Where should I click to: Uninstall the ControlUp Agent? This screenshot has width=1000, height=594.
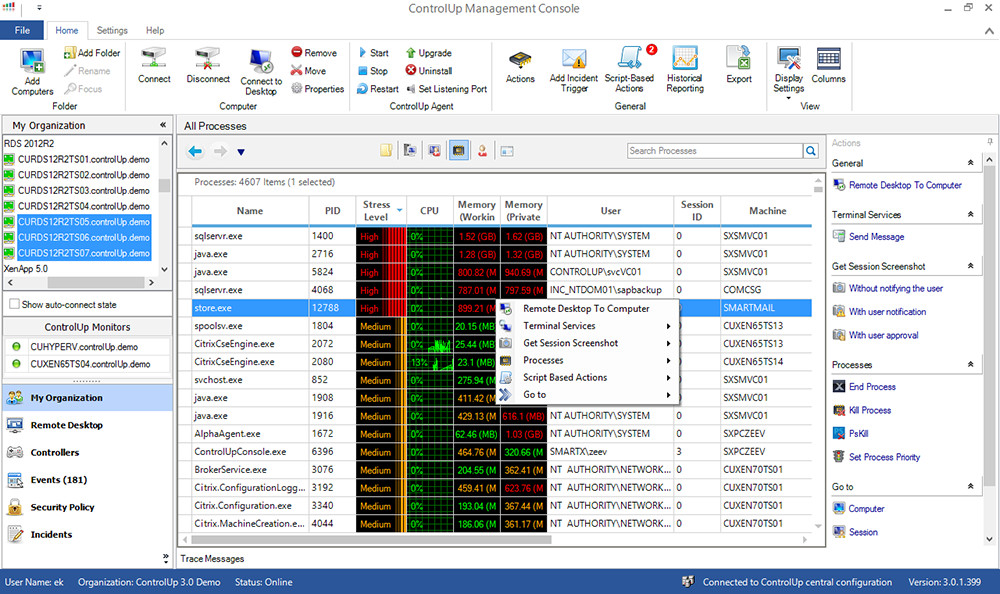[429, 71]
